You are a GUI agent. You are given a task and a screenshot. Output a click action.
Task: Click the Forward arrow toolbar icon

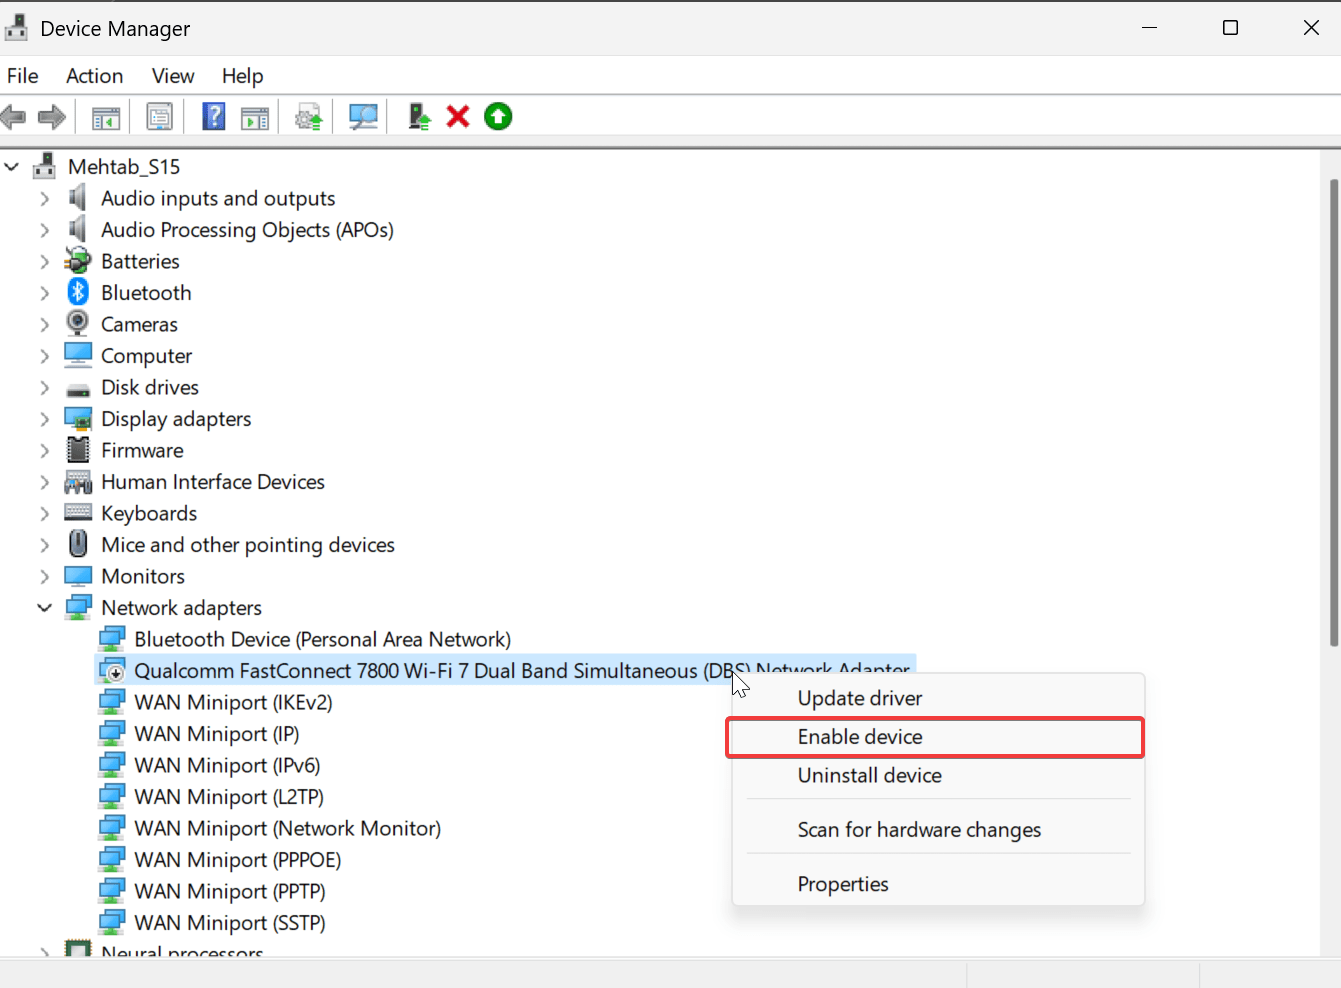point(52,117)
